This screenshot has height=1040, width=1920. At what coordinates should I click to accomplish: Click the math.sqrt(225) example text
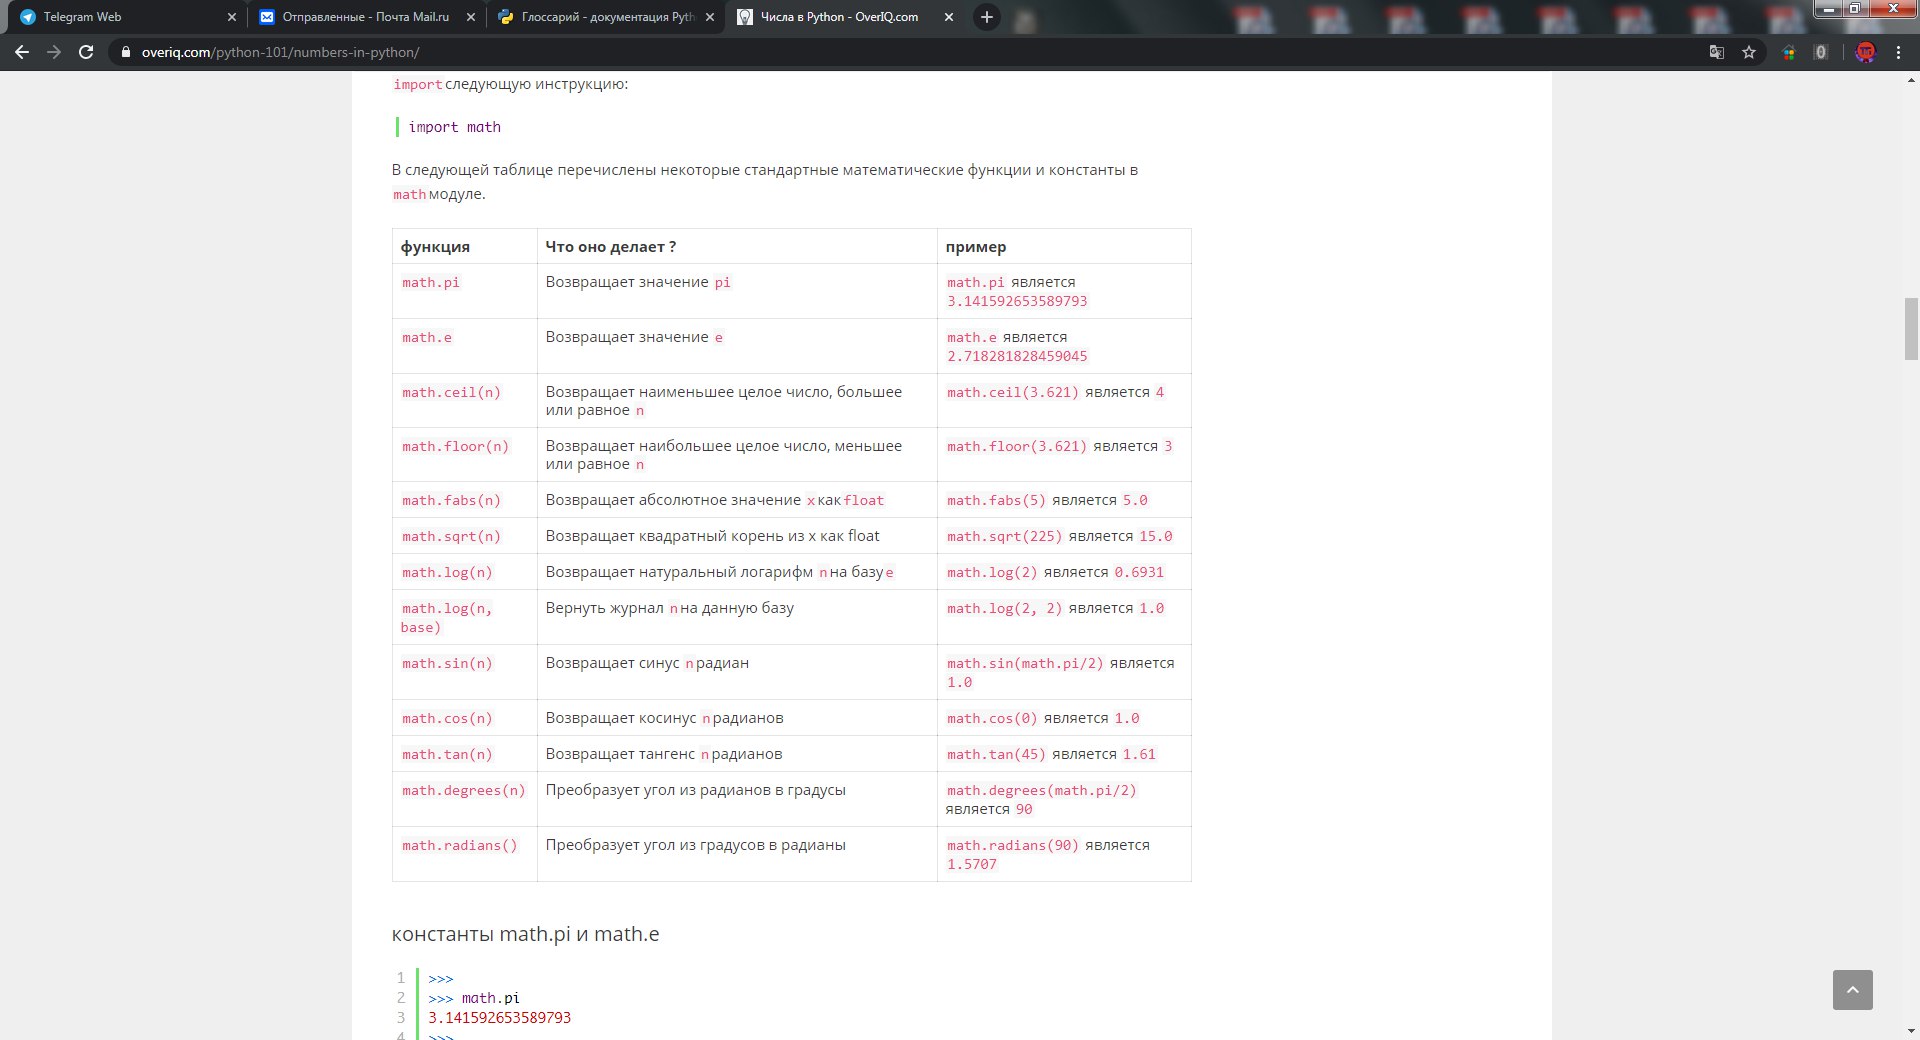click(x=1004, y=537)
